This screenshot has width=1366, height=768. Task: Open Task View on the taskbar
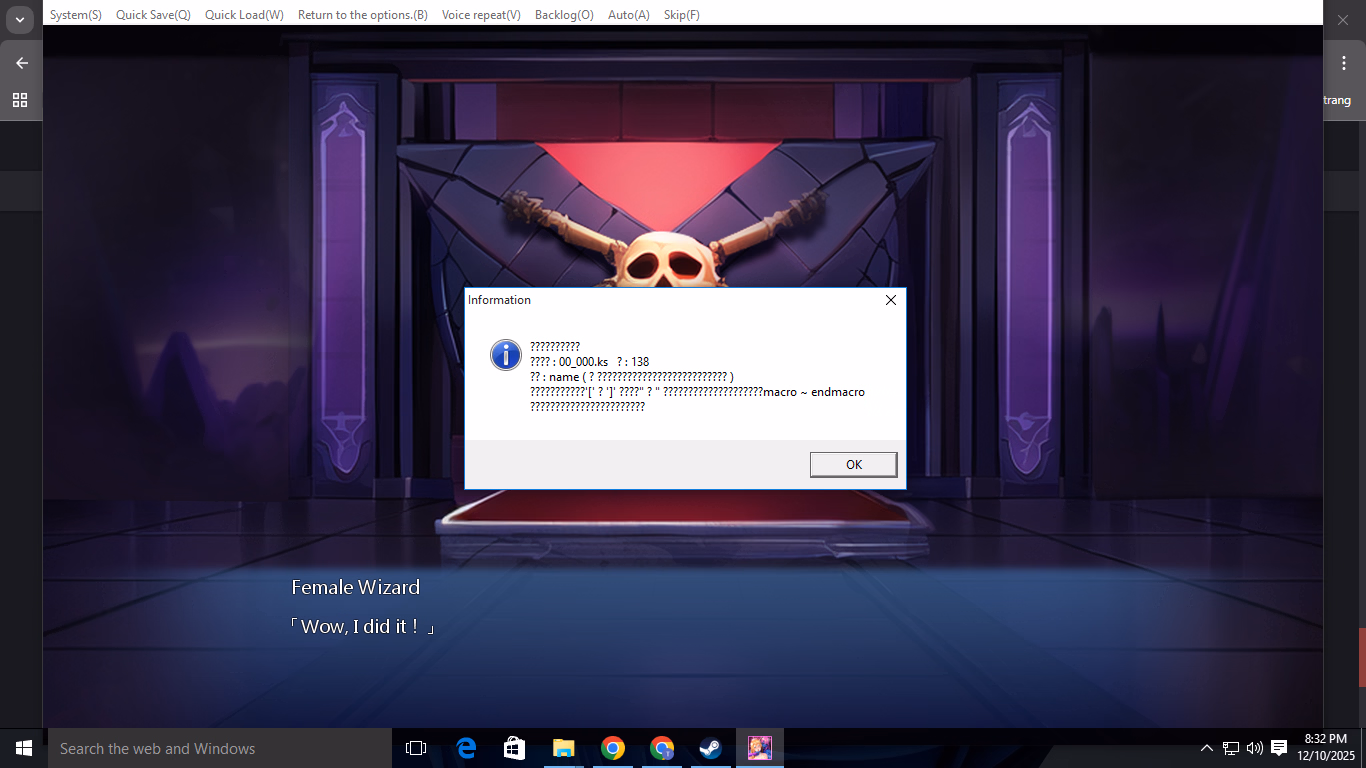point(416,748)
